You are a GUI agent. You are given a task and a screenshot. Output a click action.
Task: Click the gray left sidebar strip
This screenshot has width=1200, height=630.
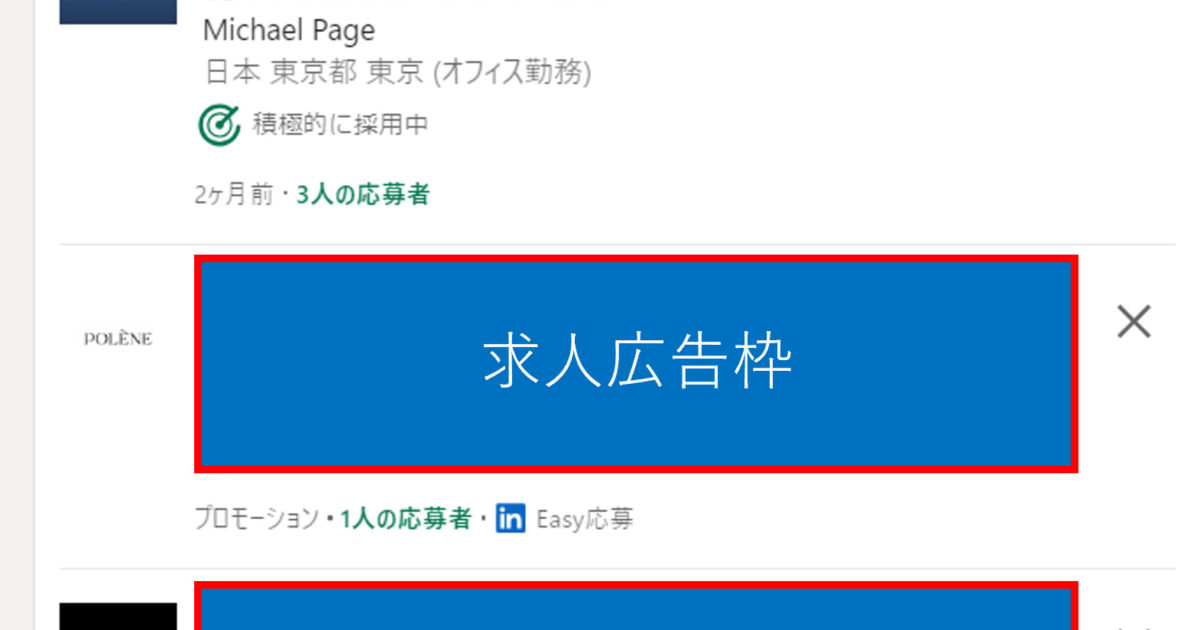click(17, 315)
